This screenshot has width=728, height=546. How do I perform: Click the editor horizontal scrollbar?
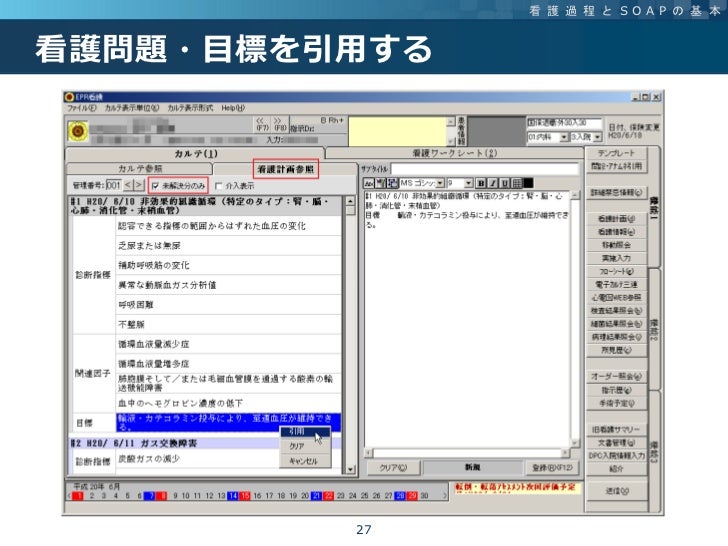pos(467,453)
